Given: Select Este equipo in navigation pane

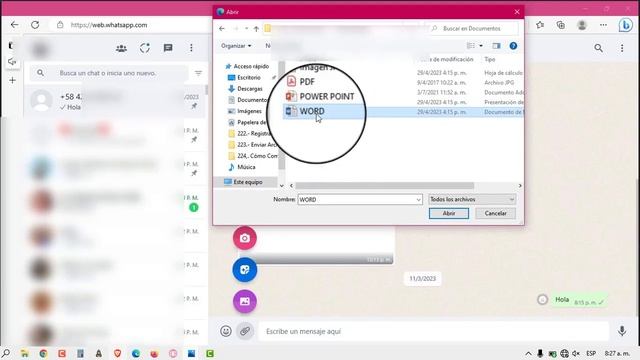Looking at the screenshot, I should pyautogui.click(x=247, y=182).
